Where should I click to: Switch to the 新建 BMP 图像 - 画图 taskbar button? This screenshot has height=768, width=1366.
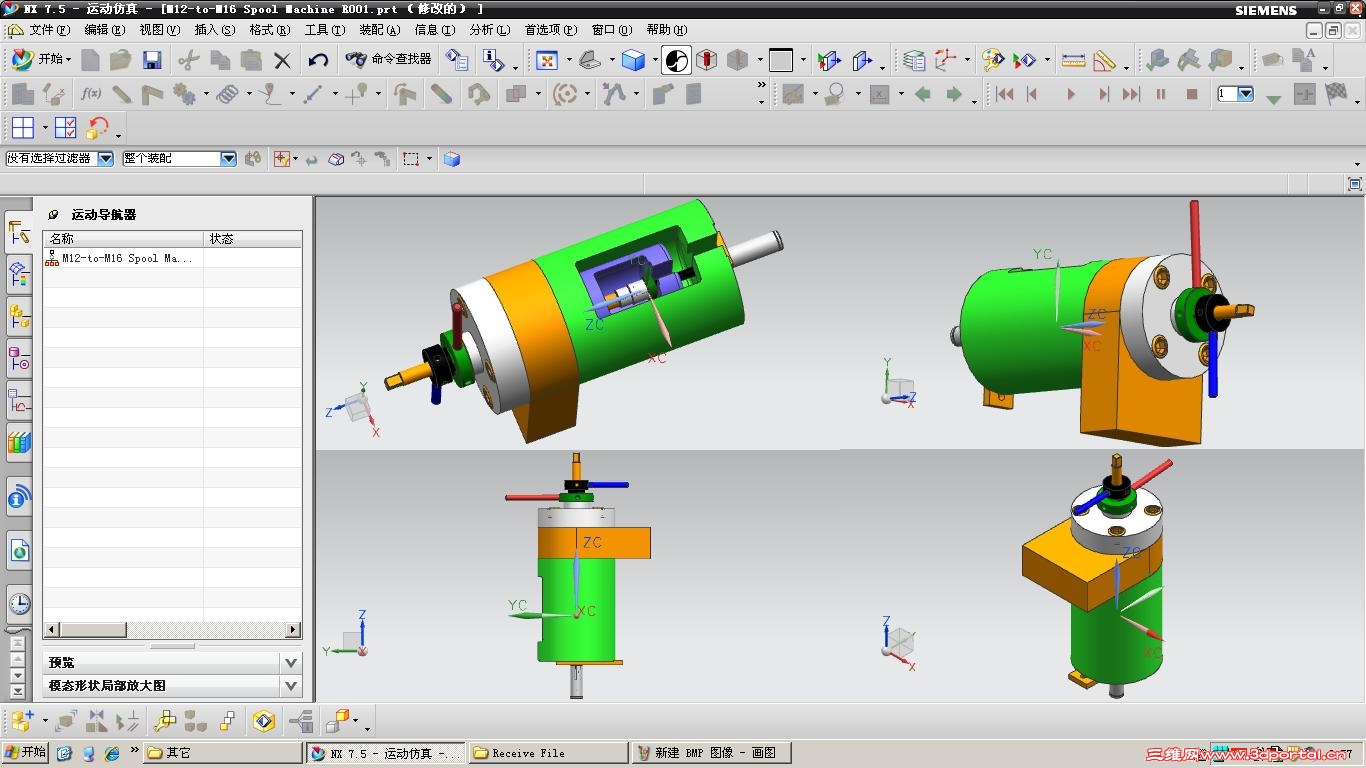click(x=712, y=753)
